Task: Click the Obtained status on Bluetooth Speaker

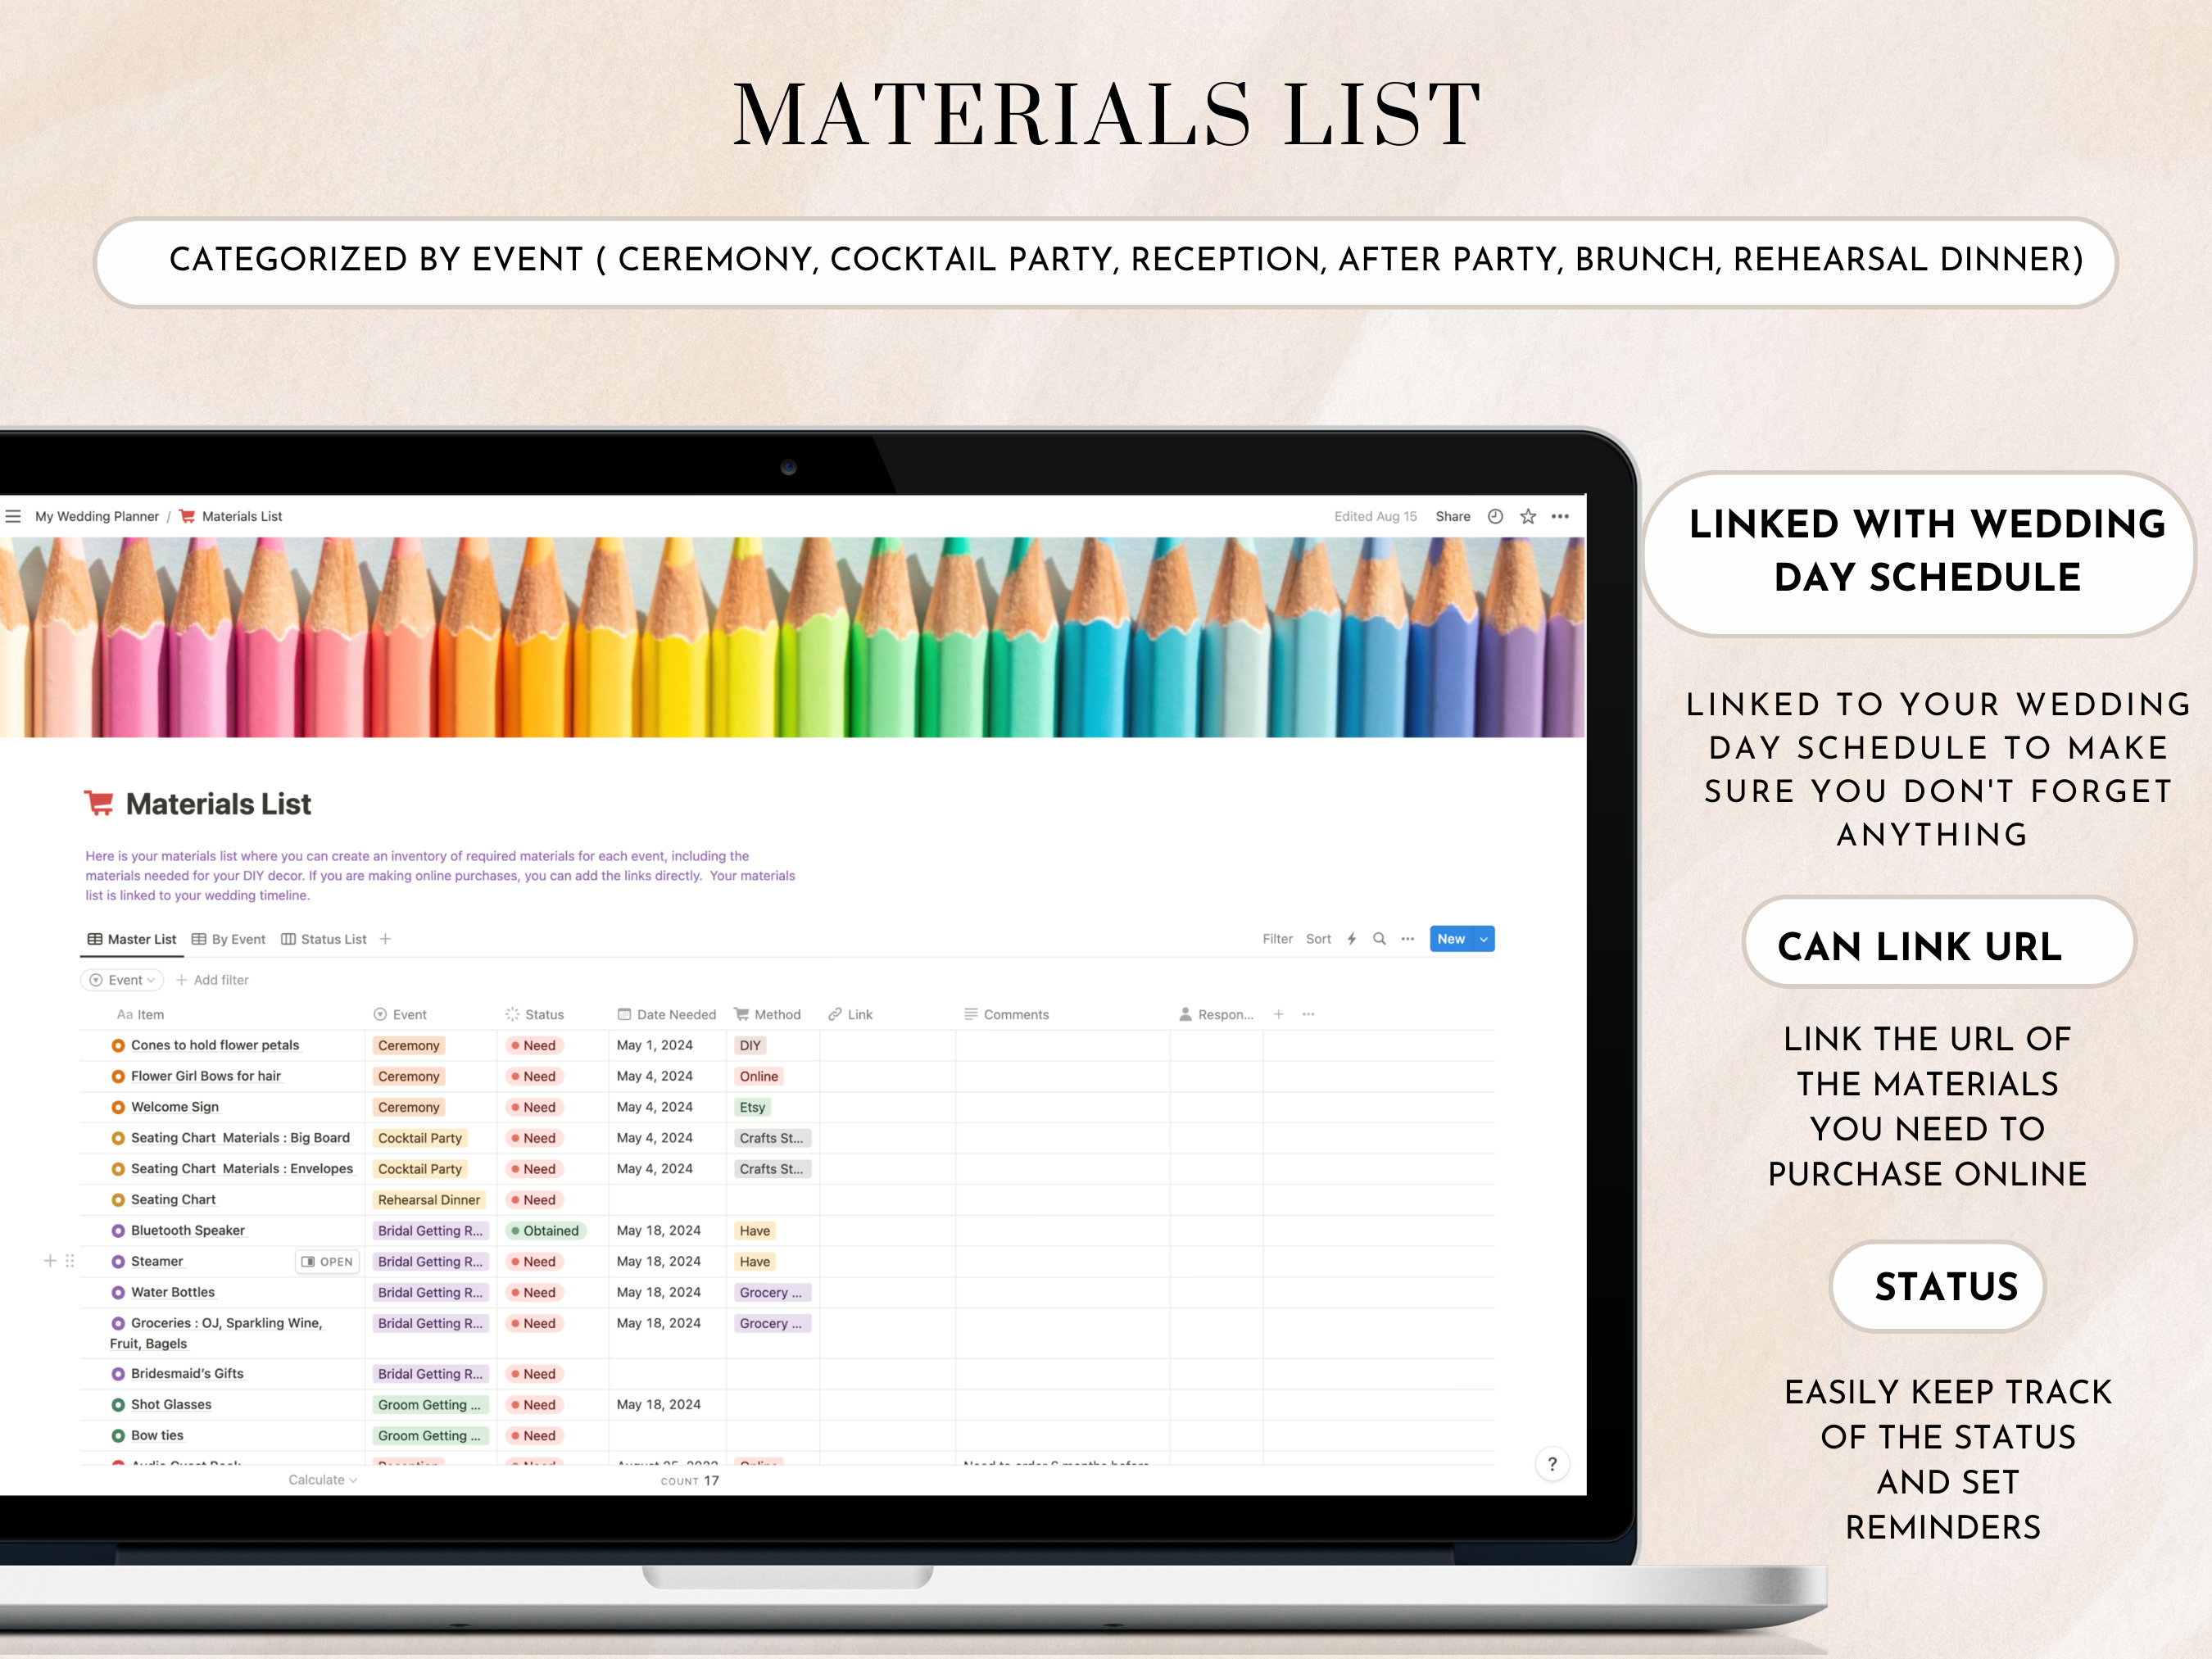Action: pos(545,1230)
